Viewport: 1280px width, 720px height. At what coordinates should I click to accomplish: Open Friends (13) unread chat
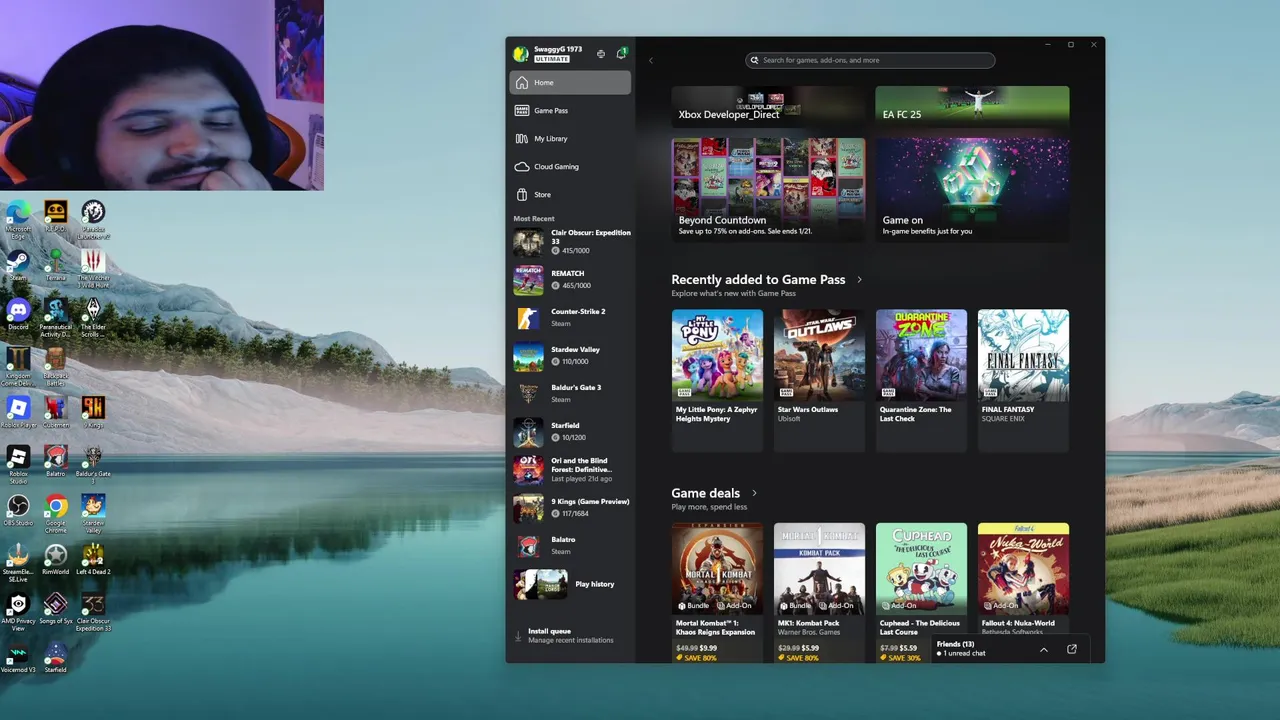[x=961, y=649]
